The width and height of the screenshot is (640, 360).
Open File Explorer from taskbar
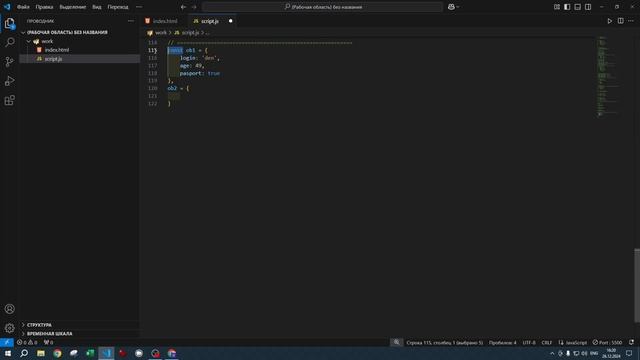pos(41,353)
